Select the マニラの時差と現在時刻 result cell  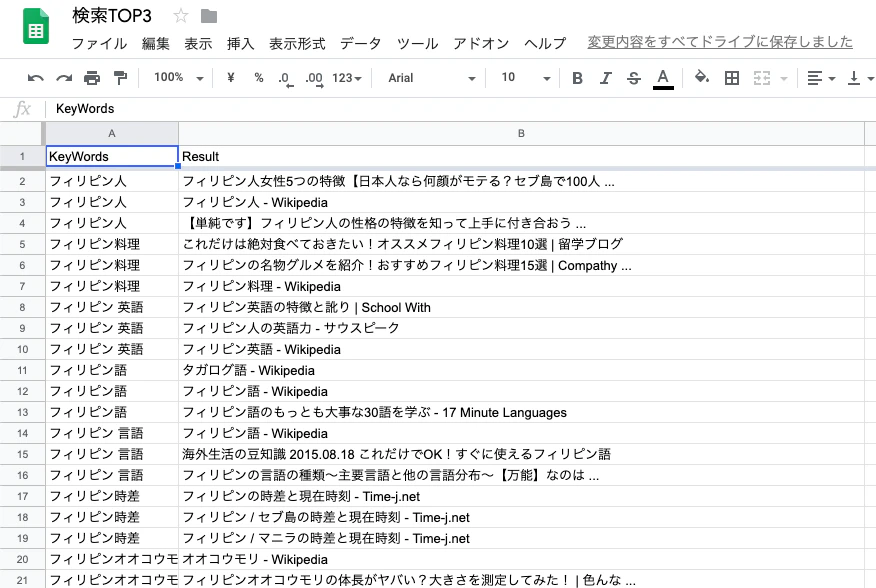(x=521, y=538)
